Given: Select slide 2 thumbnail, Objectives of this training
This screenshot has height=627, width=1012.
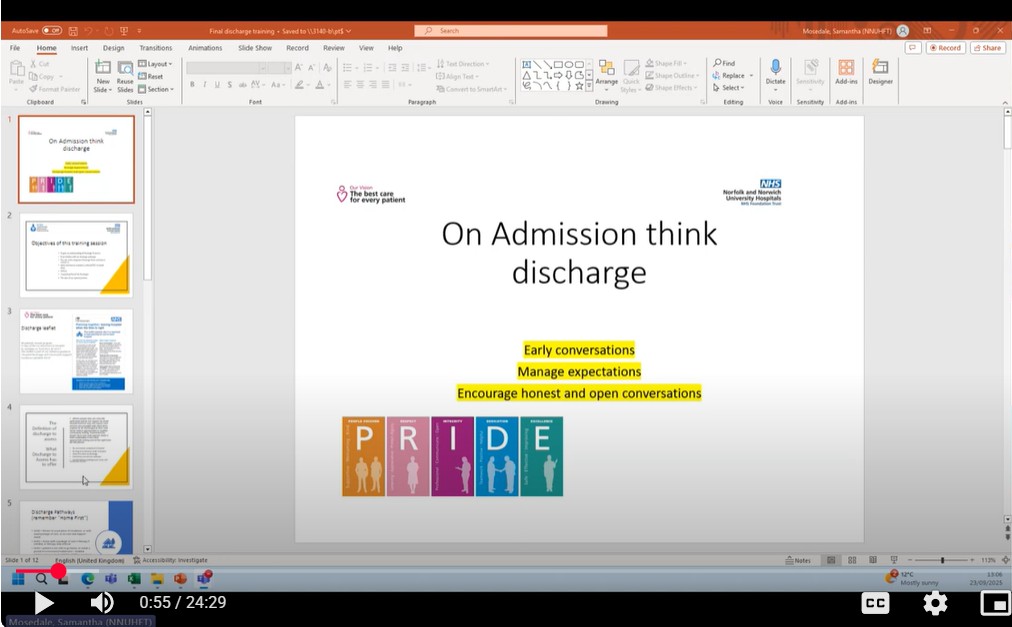Looking at the screenshot, I should coord(77,255).
